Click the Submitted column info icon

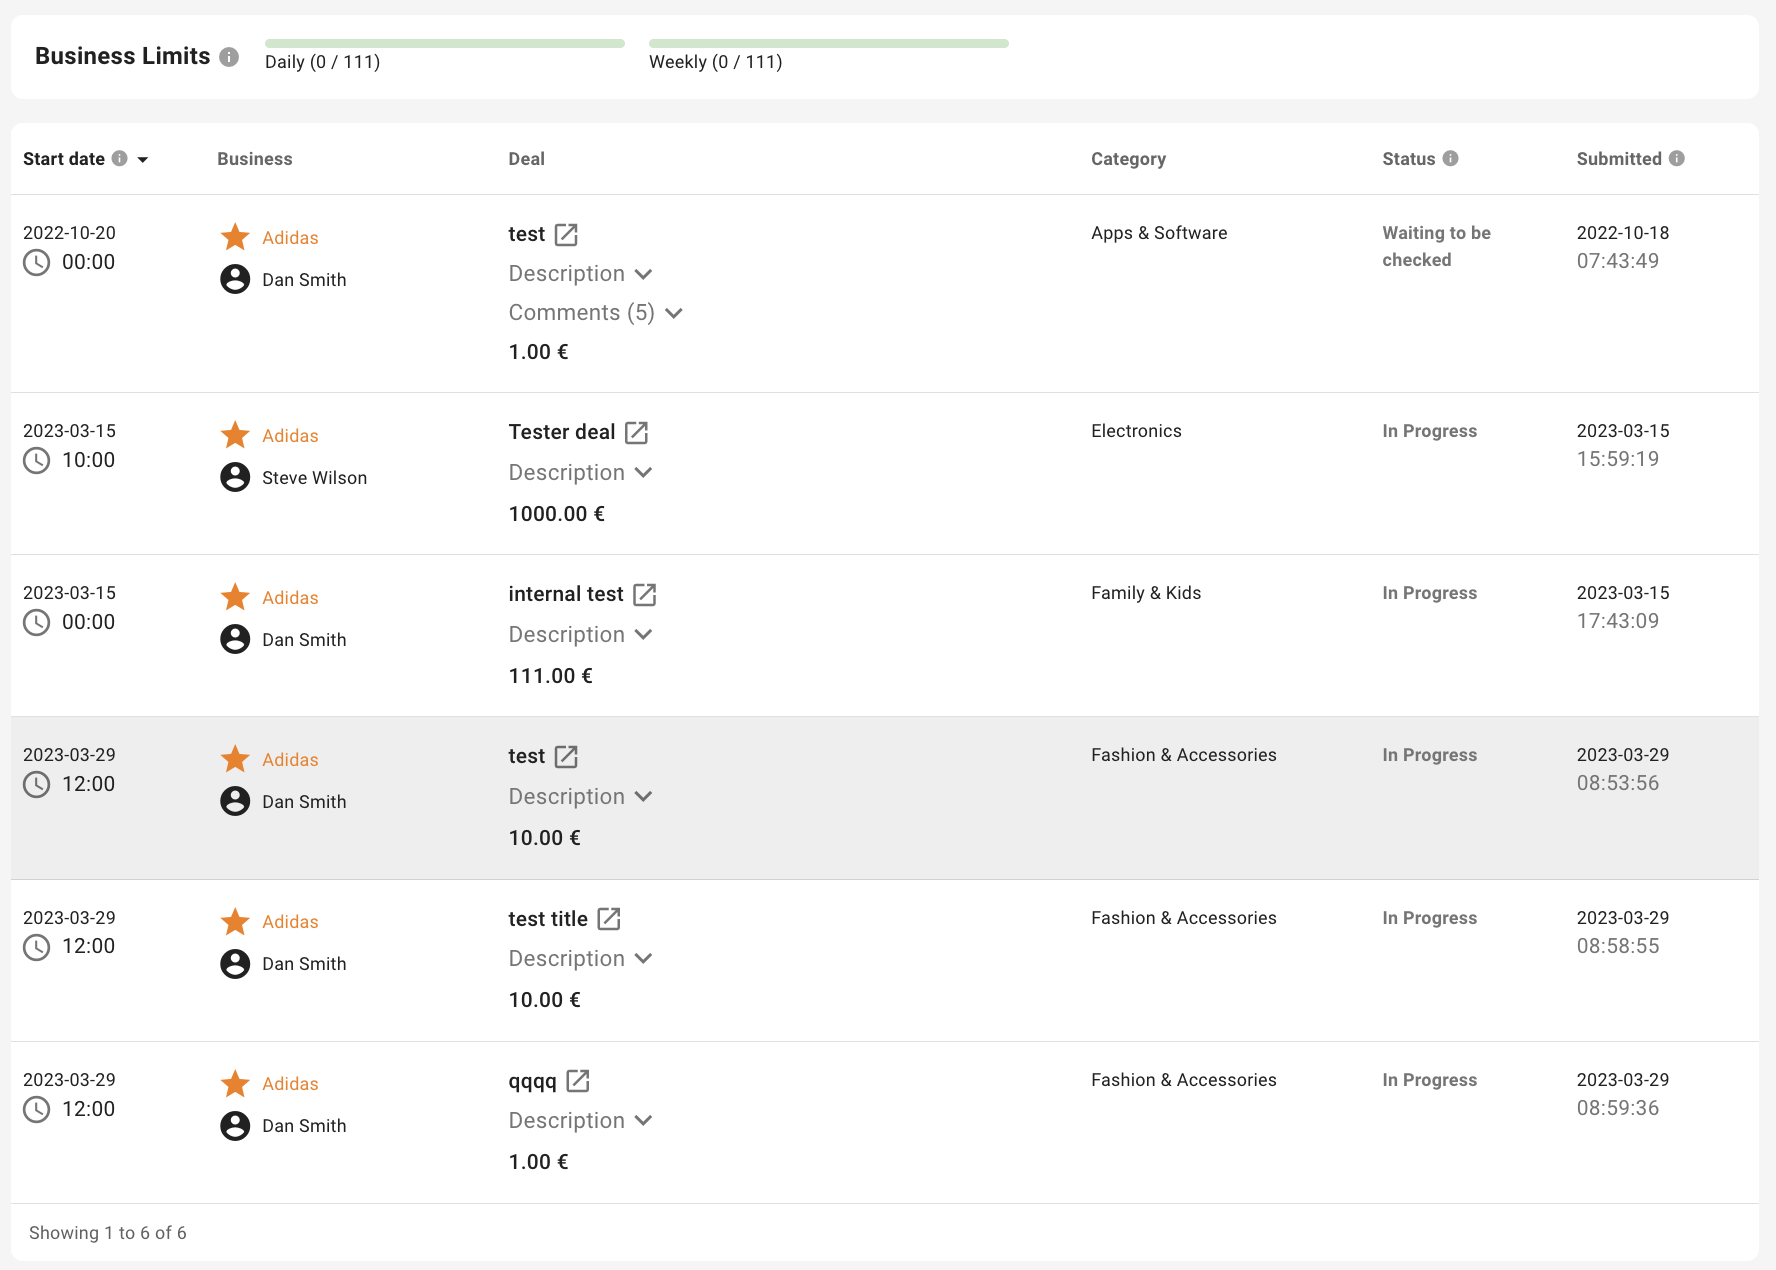[1677, 158]
